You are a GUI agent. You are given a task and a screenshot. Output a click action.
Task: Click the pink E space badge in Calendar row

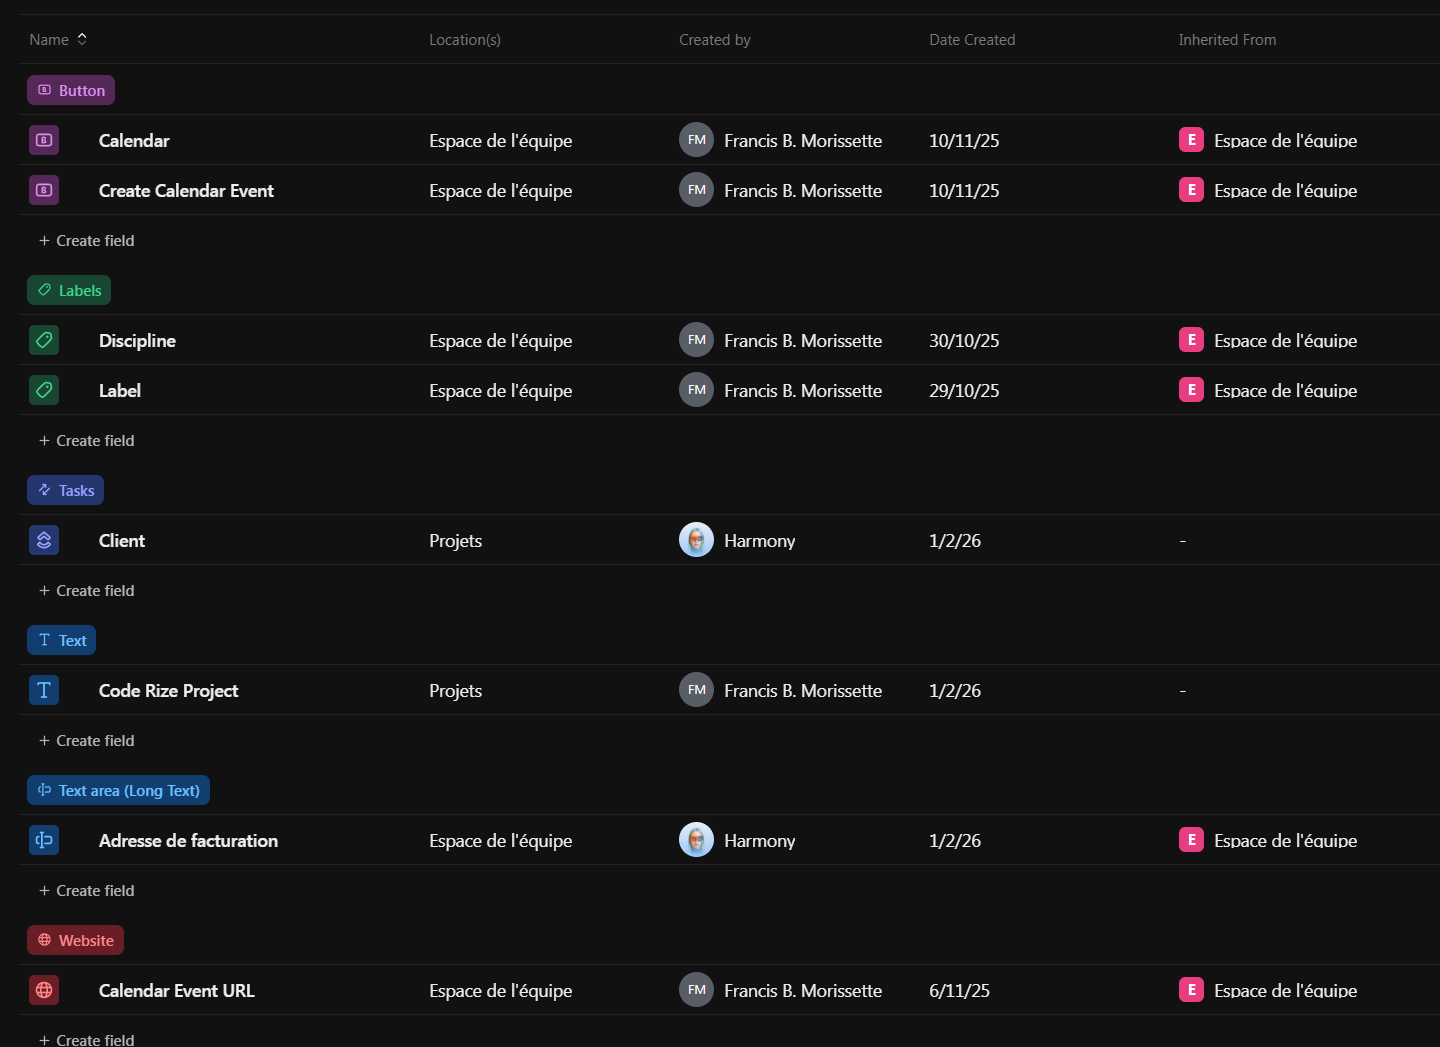click(1191, 140)
